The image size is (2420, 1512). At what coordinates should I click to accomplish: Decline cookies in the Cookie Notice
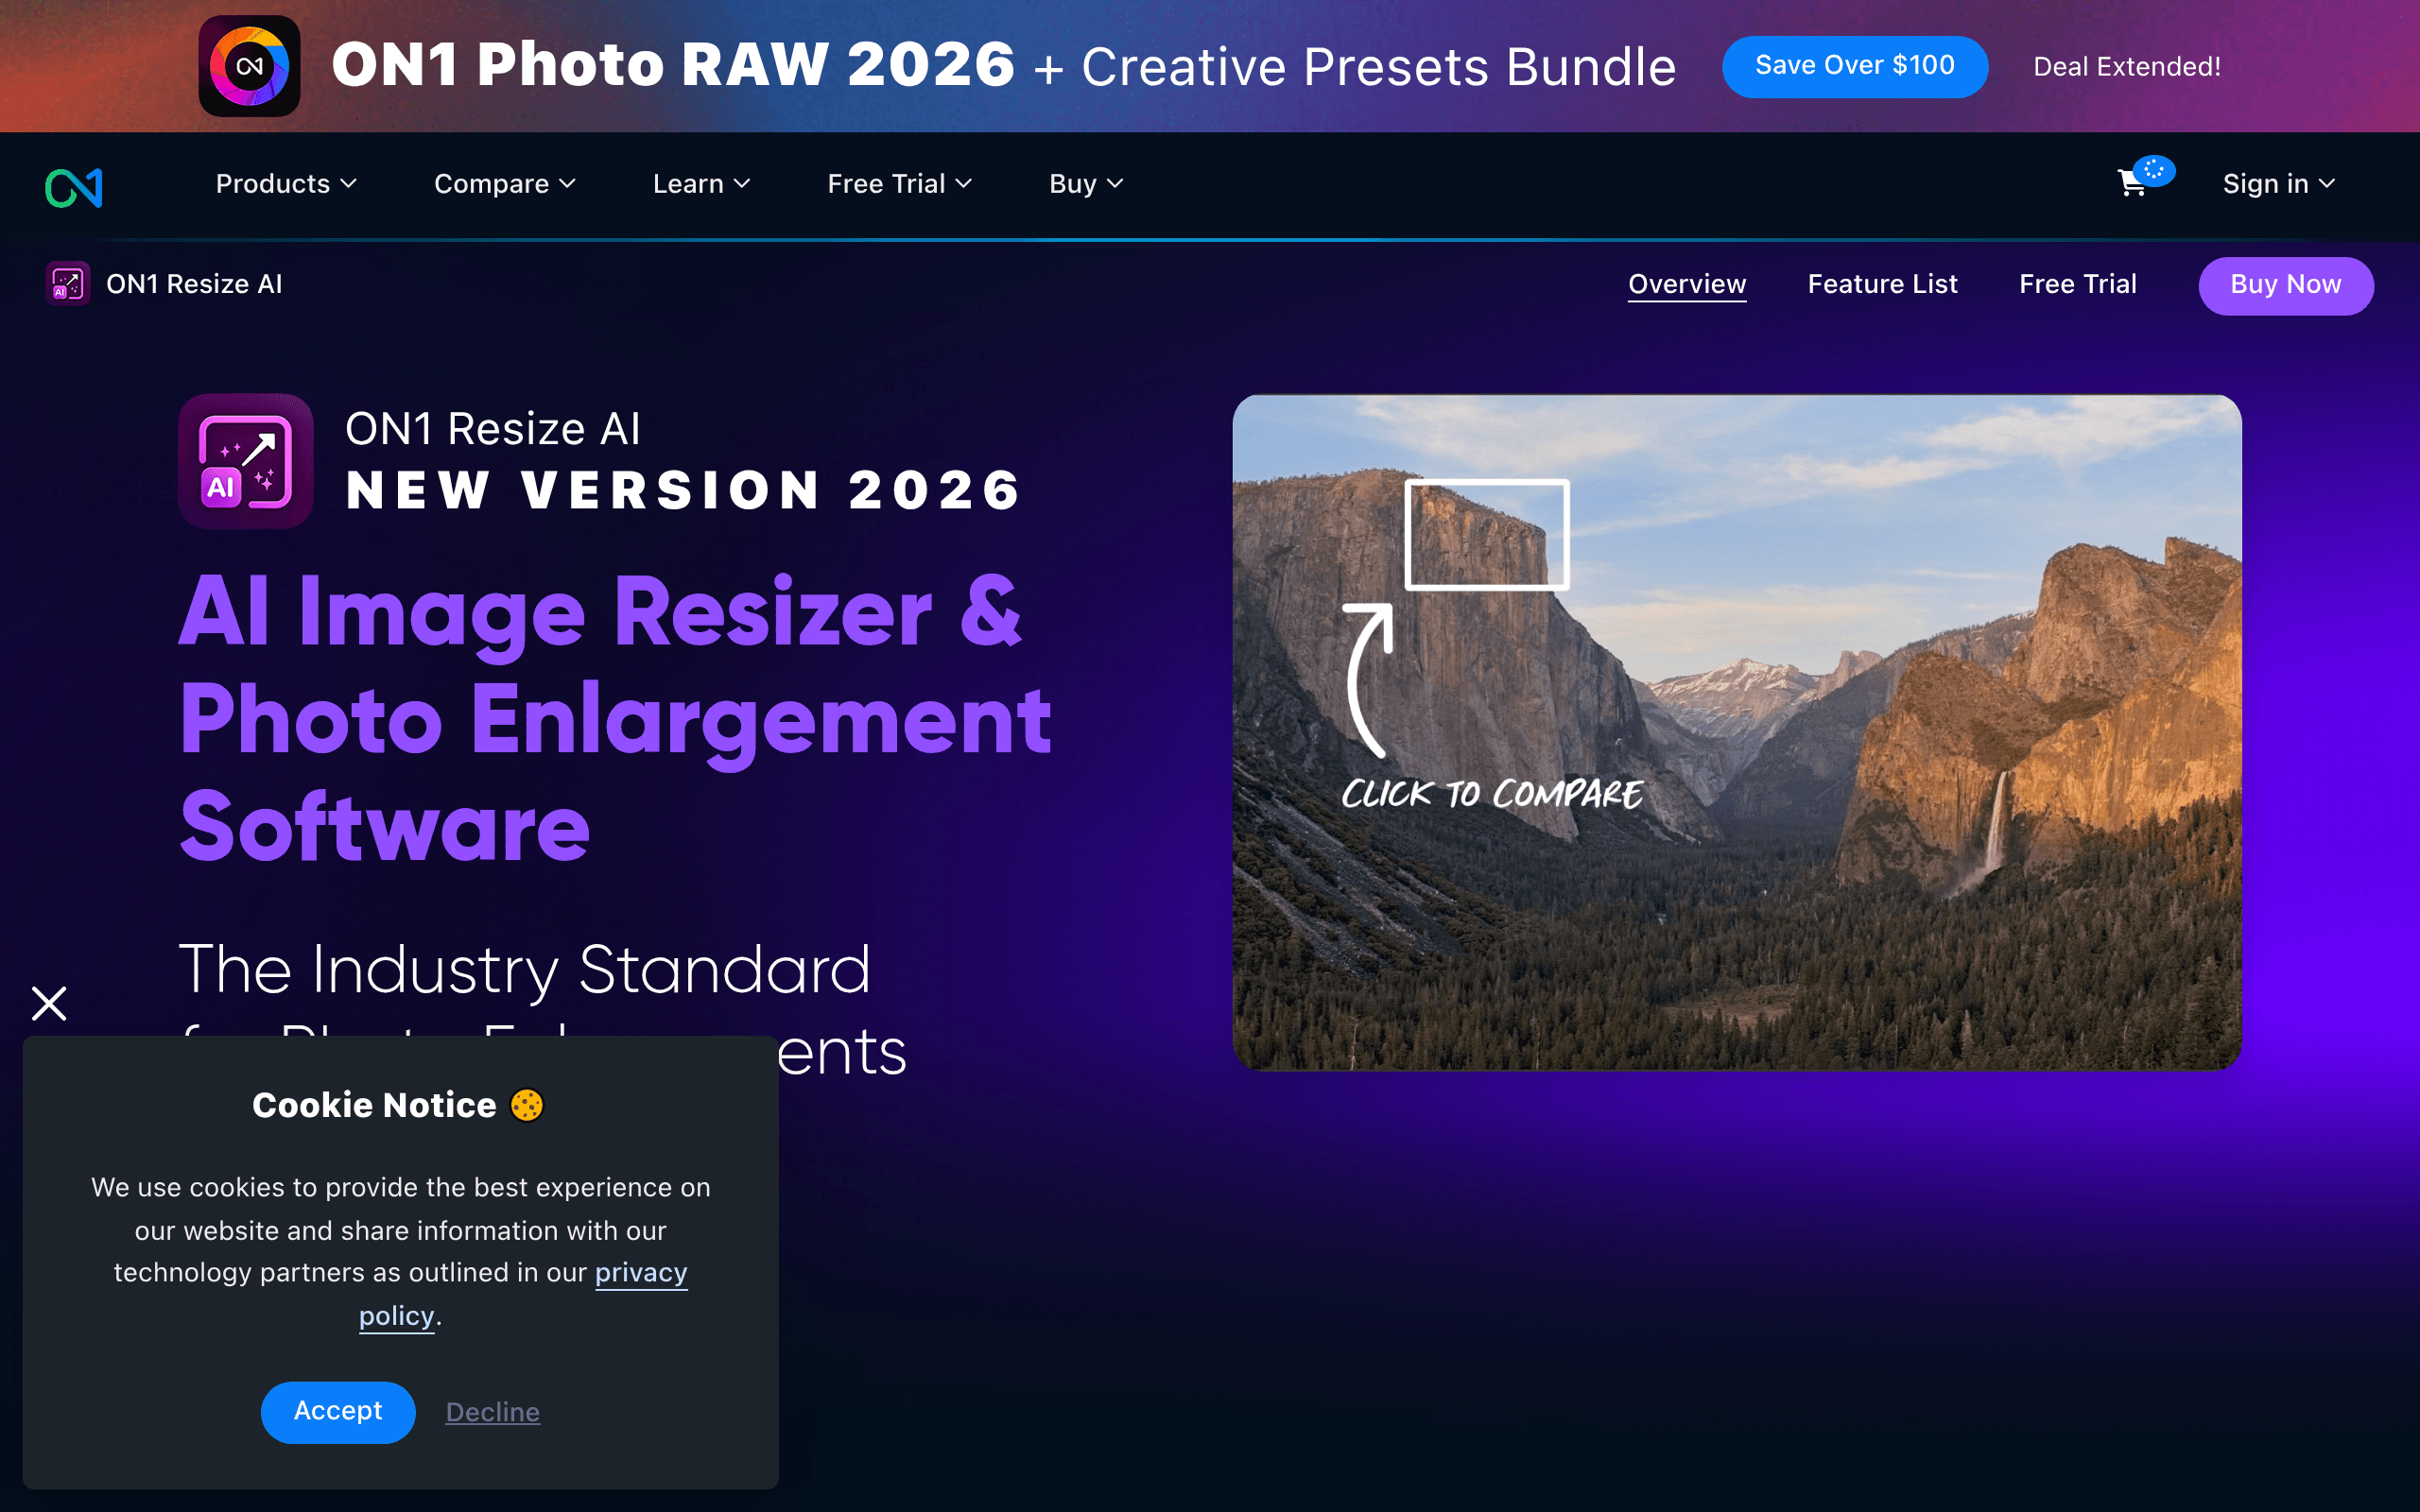(x=493, y=1411)
